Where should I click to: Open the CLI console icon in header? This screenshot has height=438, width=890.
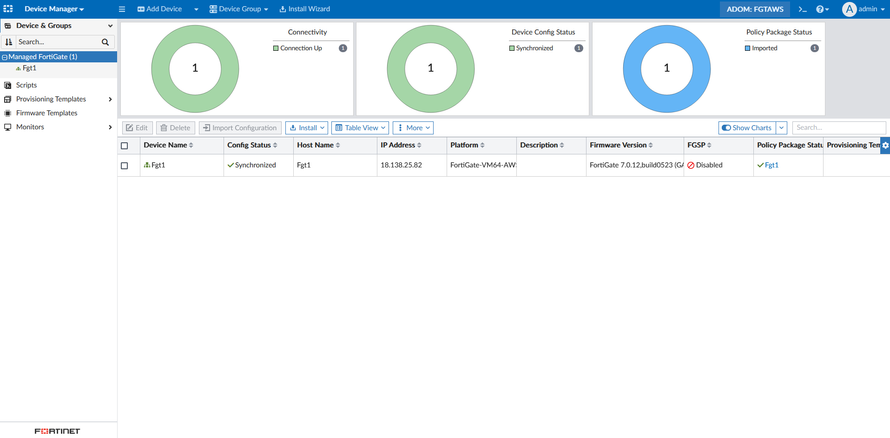[802, 9]
